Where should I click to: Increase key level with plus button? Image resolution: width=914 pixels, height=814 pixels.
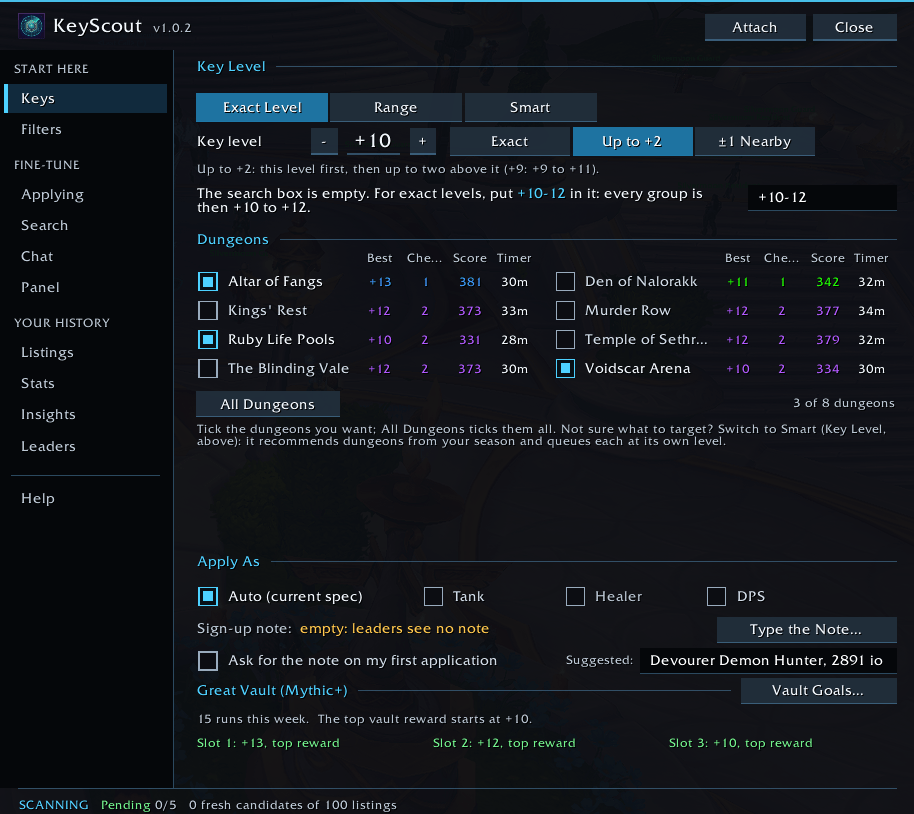(x=423, y=142)
